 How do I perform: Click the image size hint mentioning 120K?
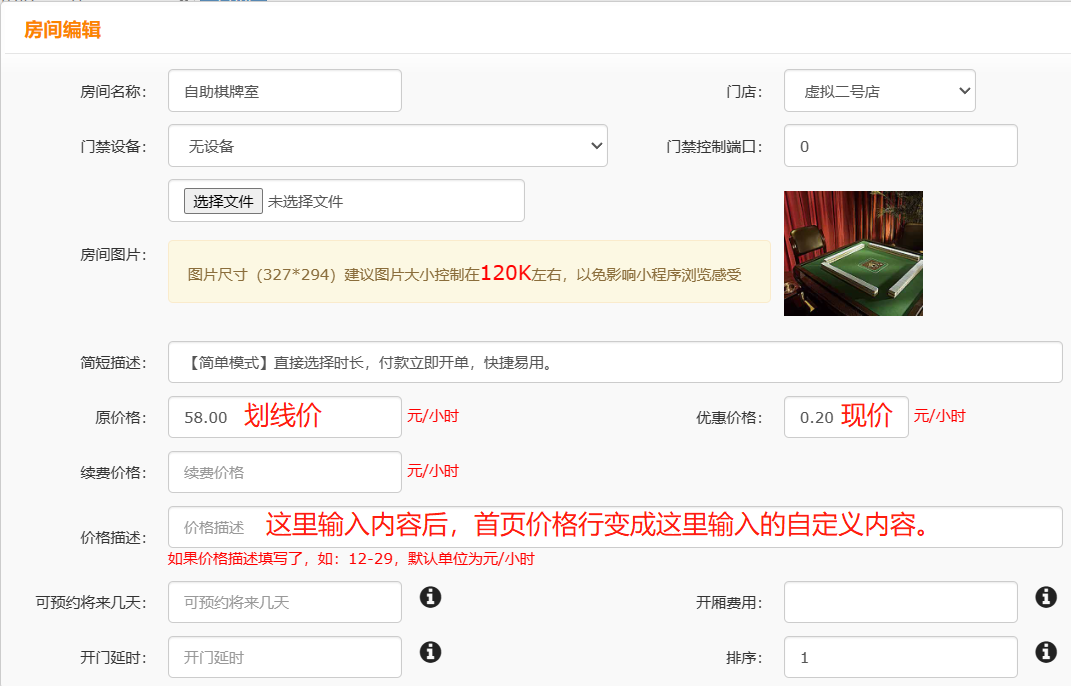tap(469, 271)
